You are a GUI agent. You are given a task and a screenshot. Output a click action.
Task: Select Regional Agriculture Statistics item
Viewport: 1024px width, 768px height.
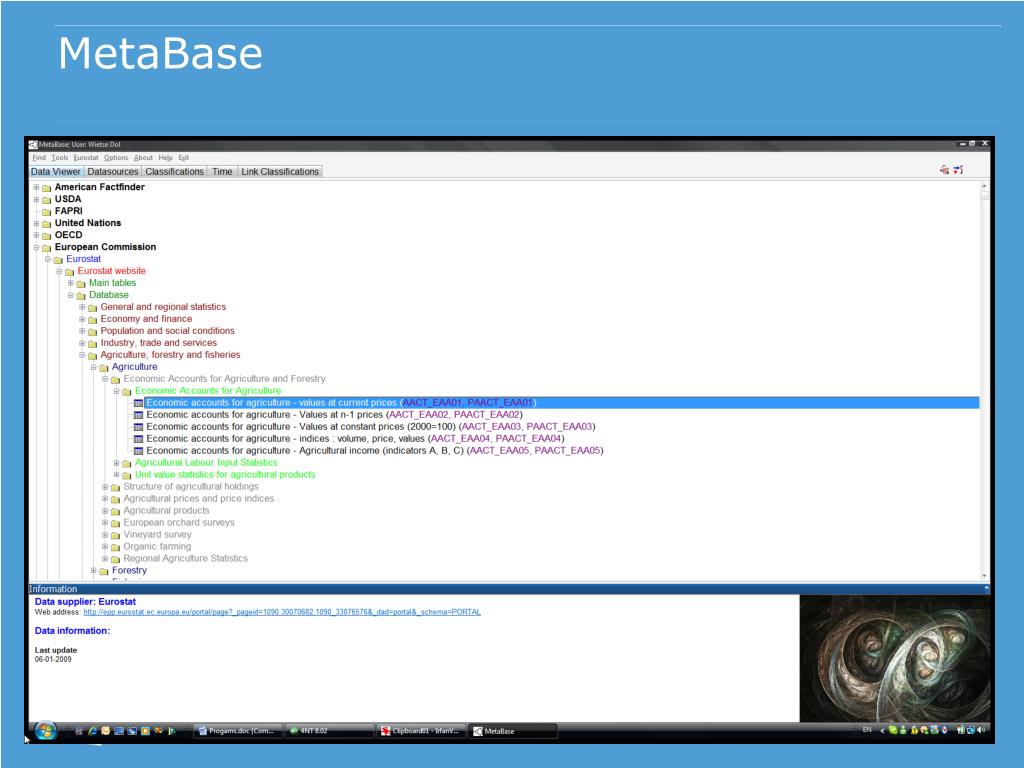click(x=185, y=558)
